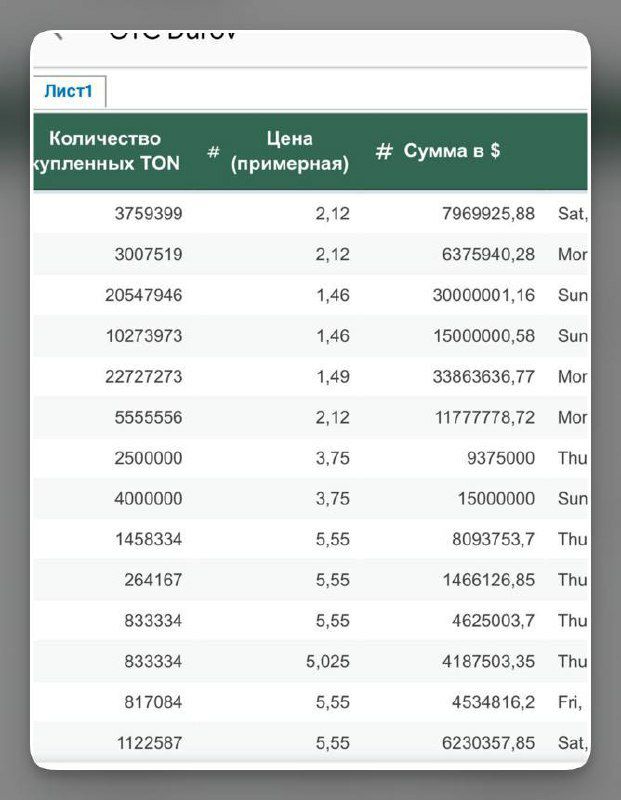Select cell with quantity 1122587
621x800 pixels.
[150, 743]
